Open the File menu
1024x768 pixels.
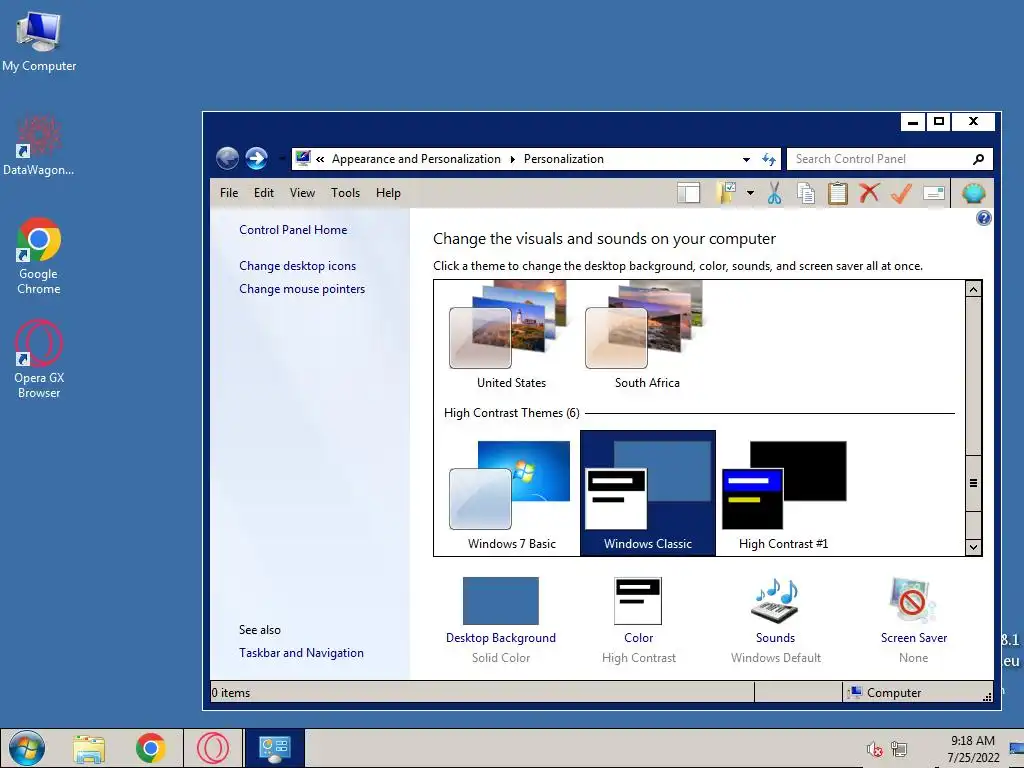coord(229,193)
